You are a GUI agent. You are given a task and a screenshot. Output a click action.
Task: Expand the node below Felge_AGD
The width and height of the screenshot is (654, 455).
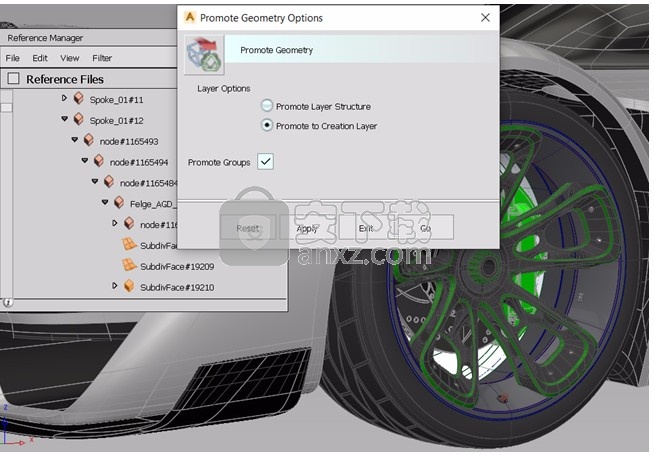click(x=115, y=223)
